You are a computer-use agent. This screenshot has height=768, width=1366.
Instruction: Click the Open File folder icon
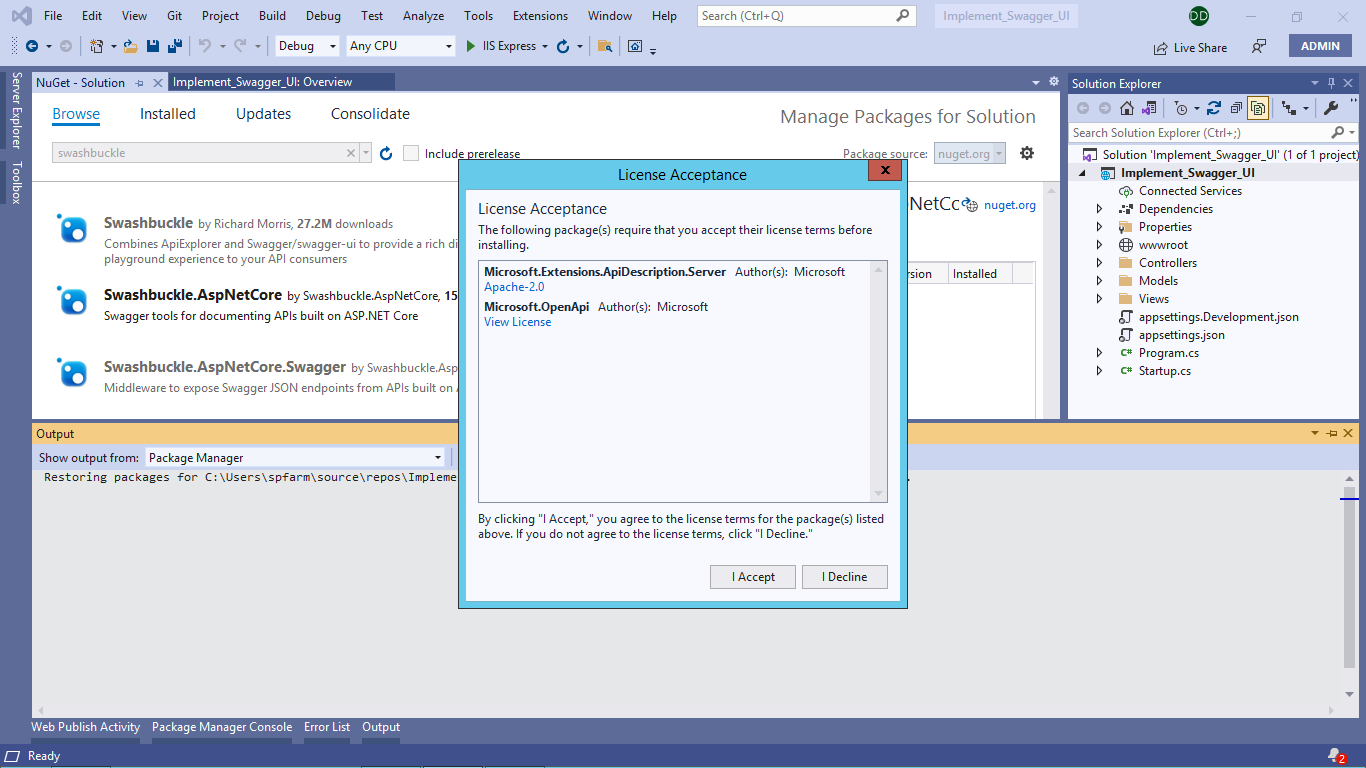coord(131,46)
